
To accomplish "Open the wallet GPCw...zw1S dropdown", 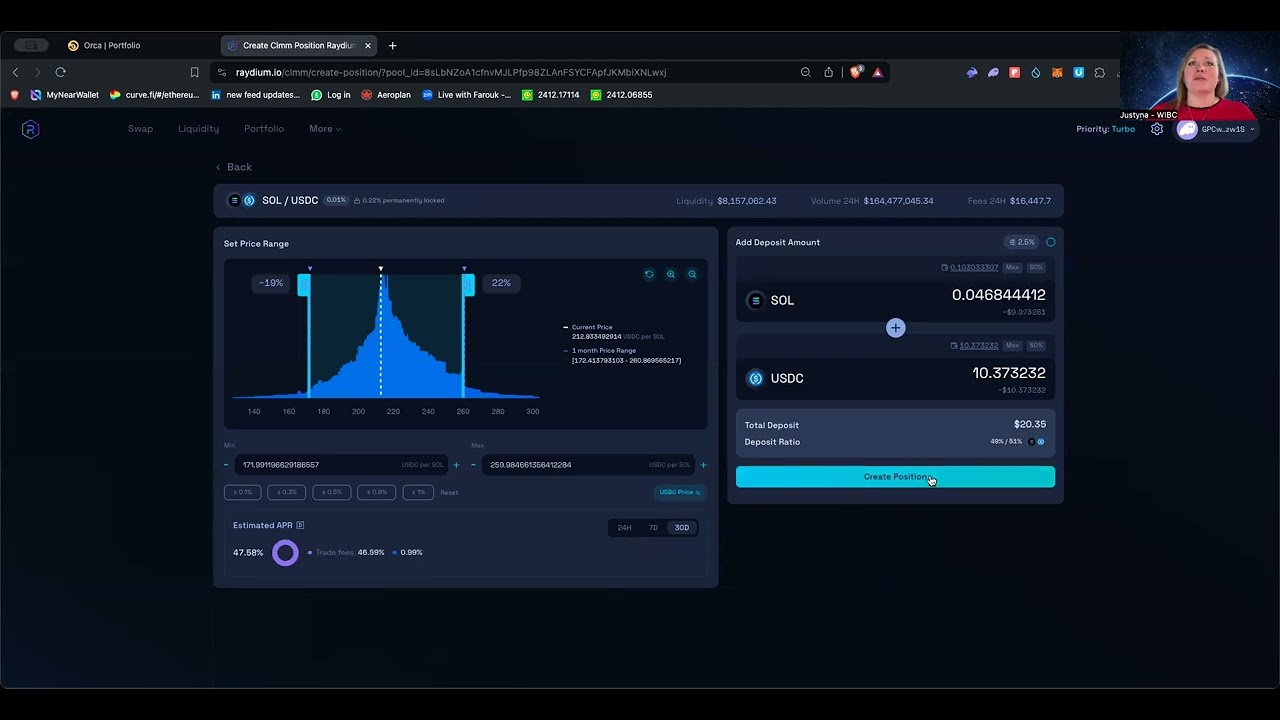I will pos(1216,129).
